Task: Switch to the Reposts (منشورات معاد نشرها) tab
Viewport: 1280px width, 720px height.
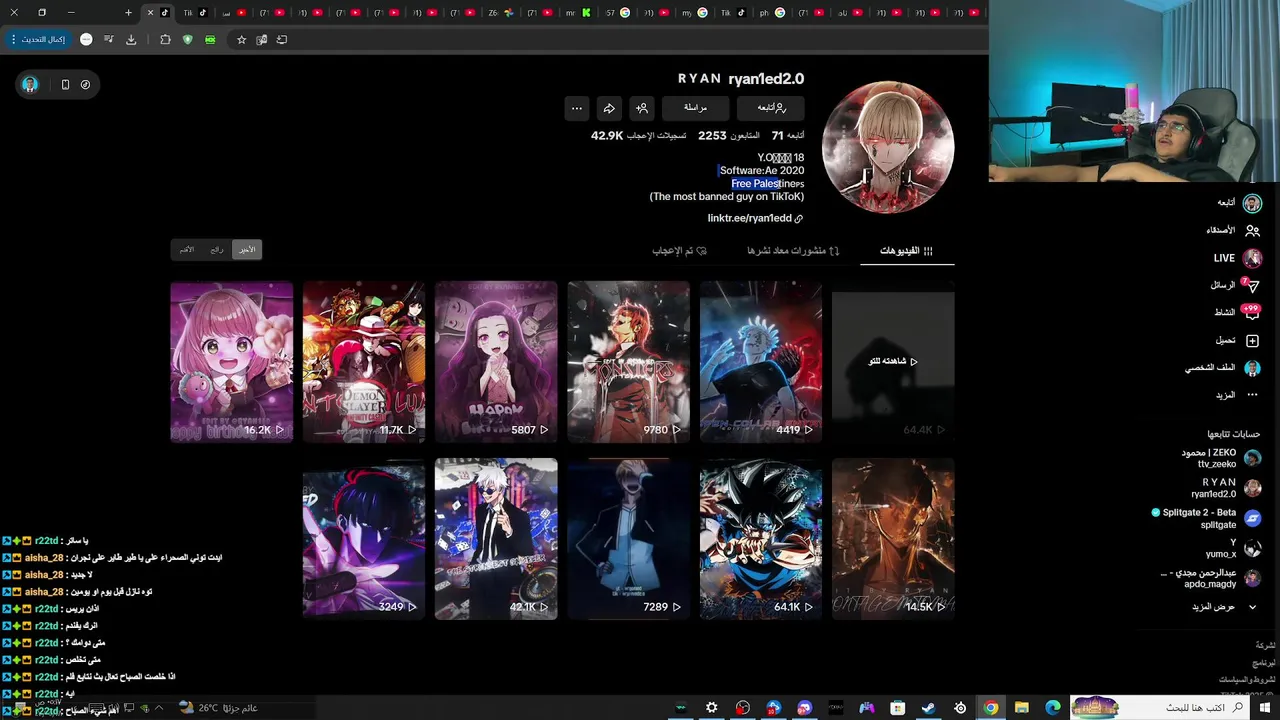Action: coord(793,251)
